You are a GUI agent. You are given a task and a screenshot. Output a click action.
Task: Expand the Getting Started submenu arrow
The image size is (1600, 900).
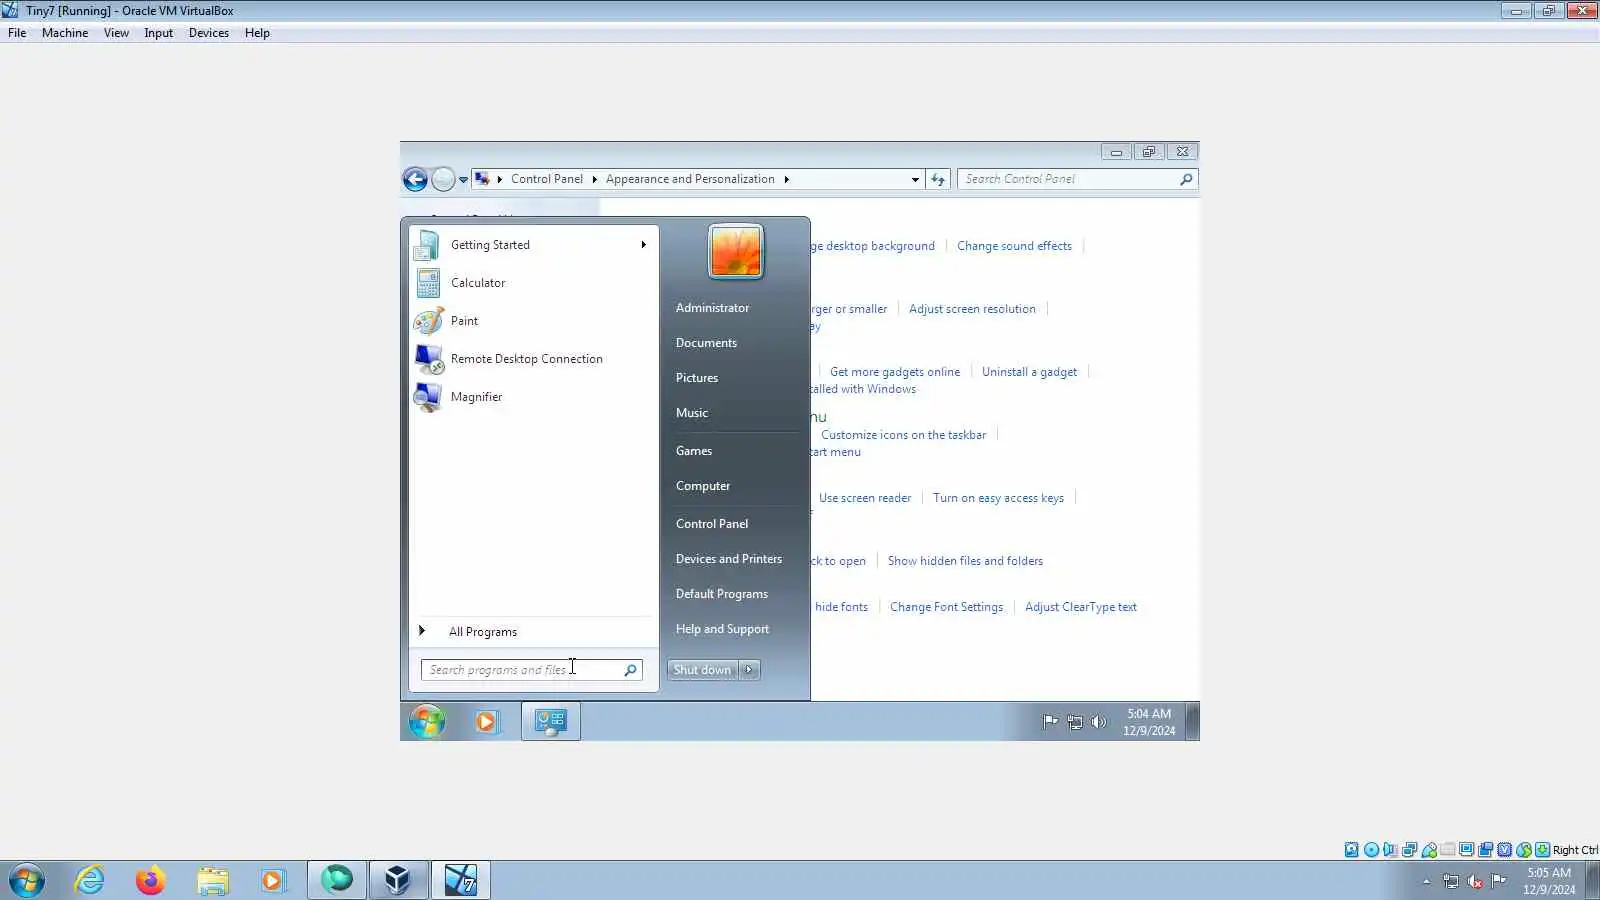[643, 245]
